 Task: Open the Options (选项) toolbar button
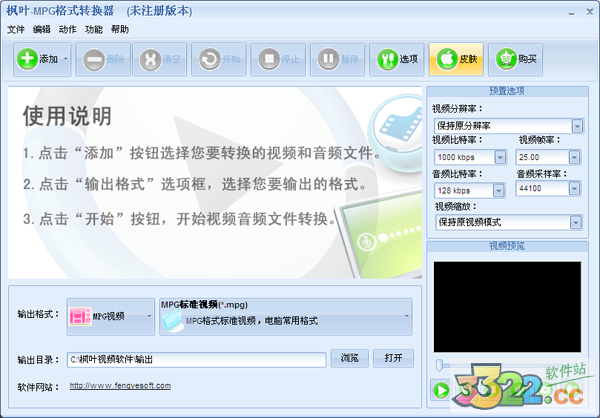coord(397,60)
